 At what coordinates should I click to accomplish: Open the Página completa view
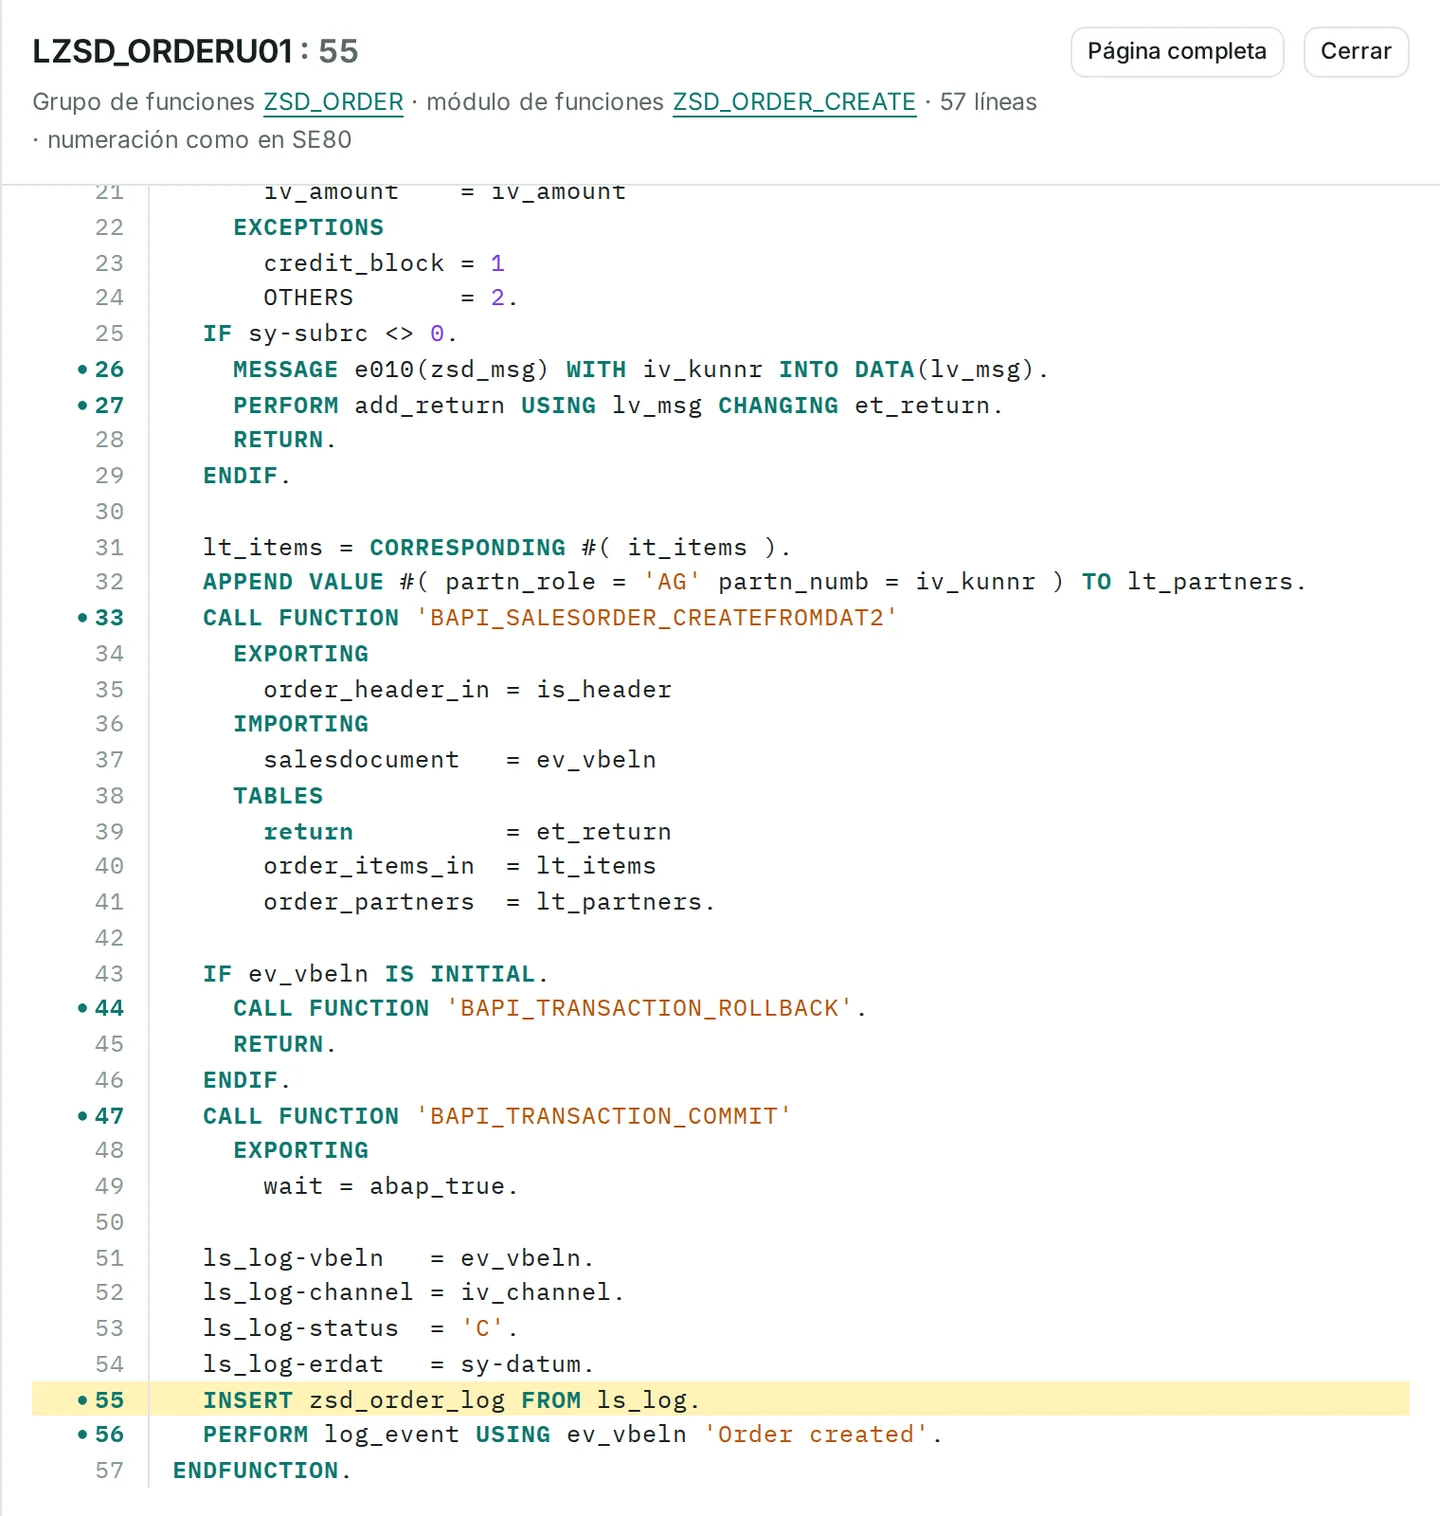point(1177,52)
